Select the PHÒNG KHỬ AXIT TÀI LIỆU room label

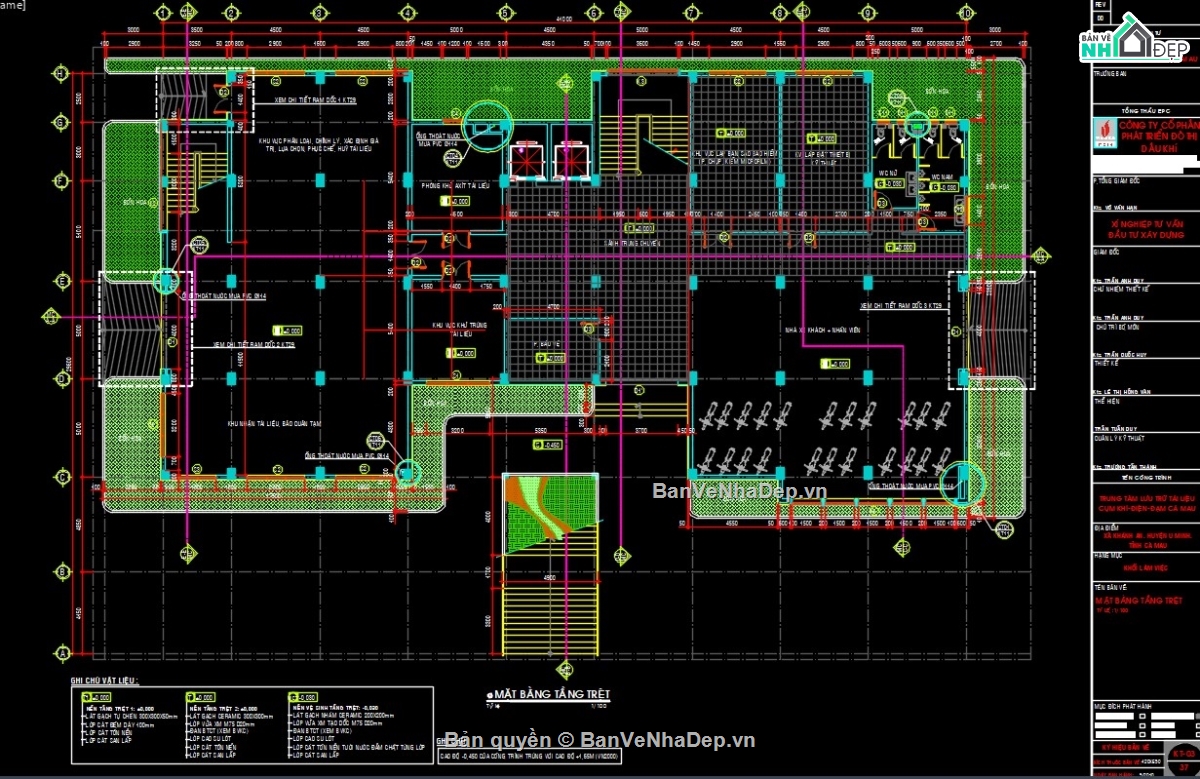[x=455, y=186]
